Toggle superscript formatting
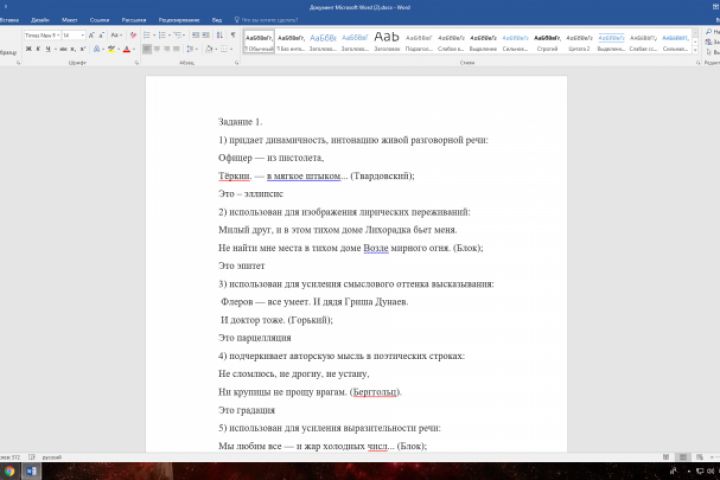 tap(83, 49)
